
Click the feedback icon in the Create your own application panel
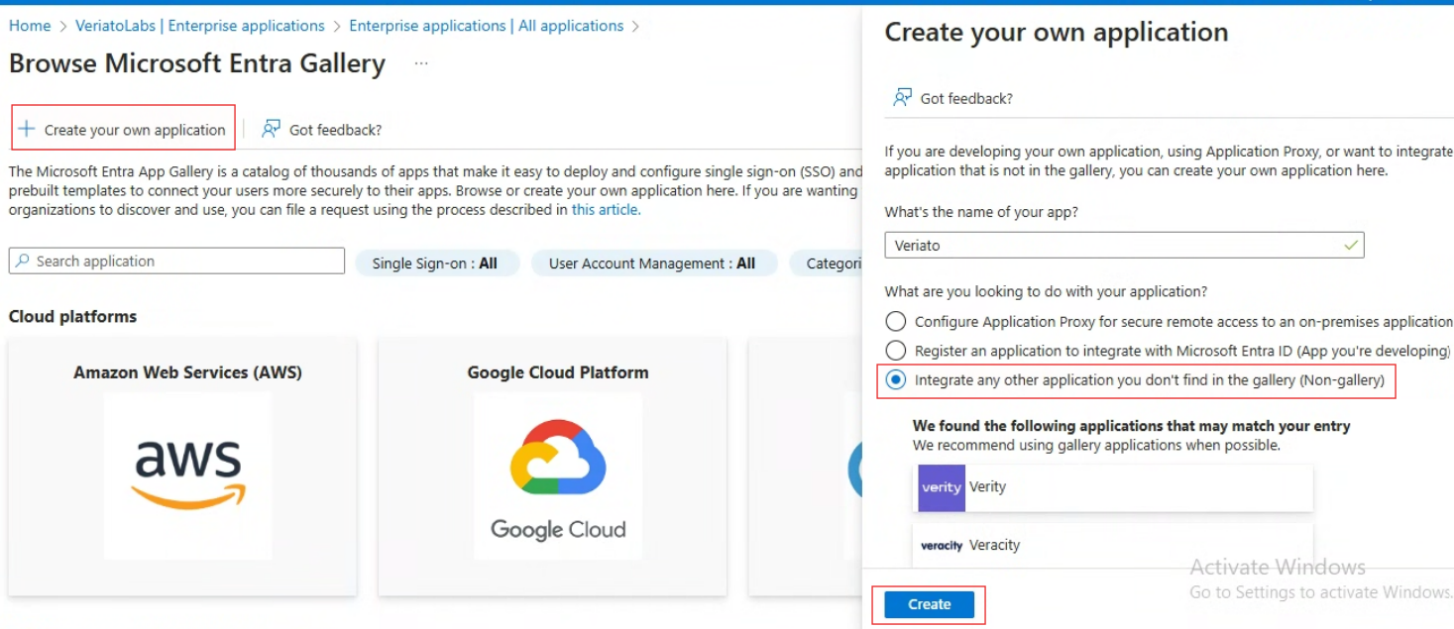[902, 98]
